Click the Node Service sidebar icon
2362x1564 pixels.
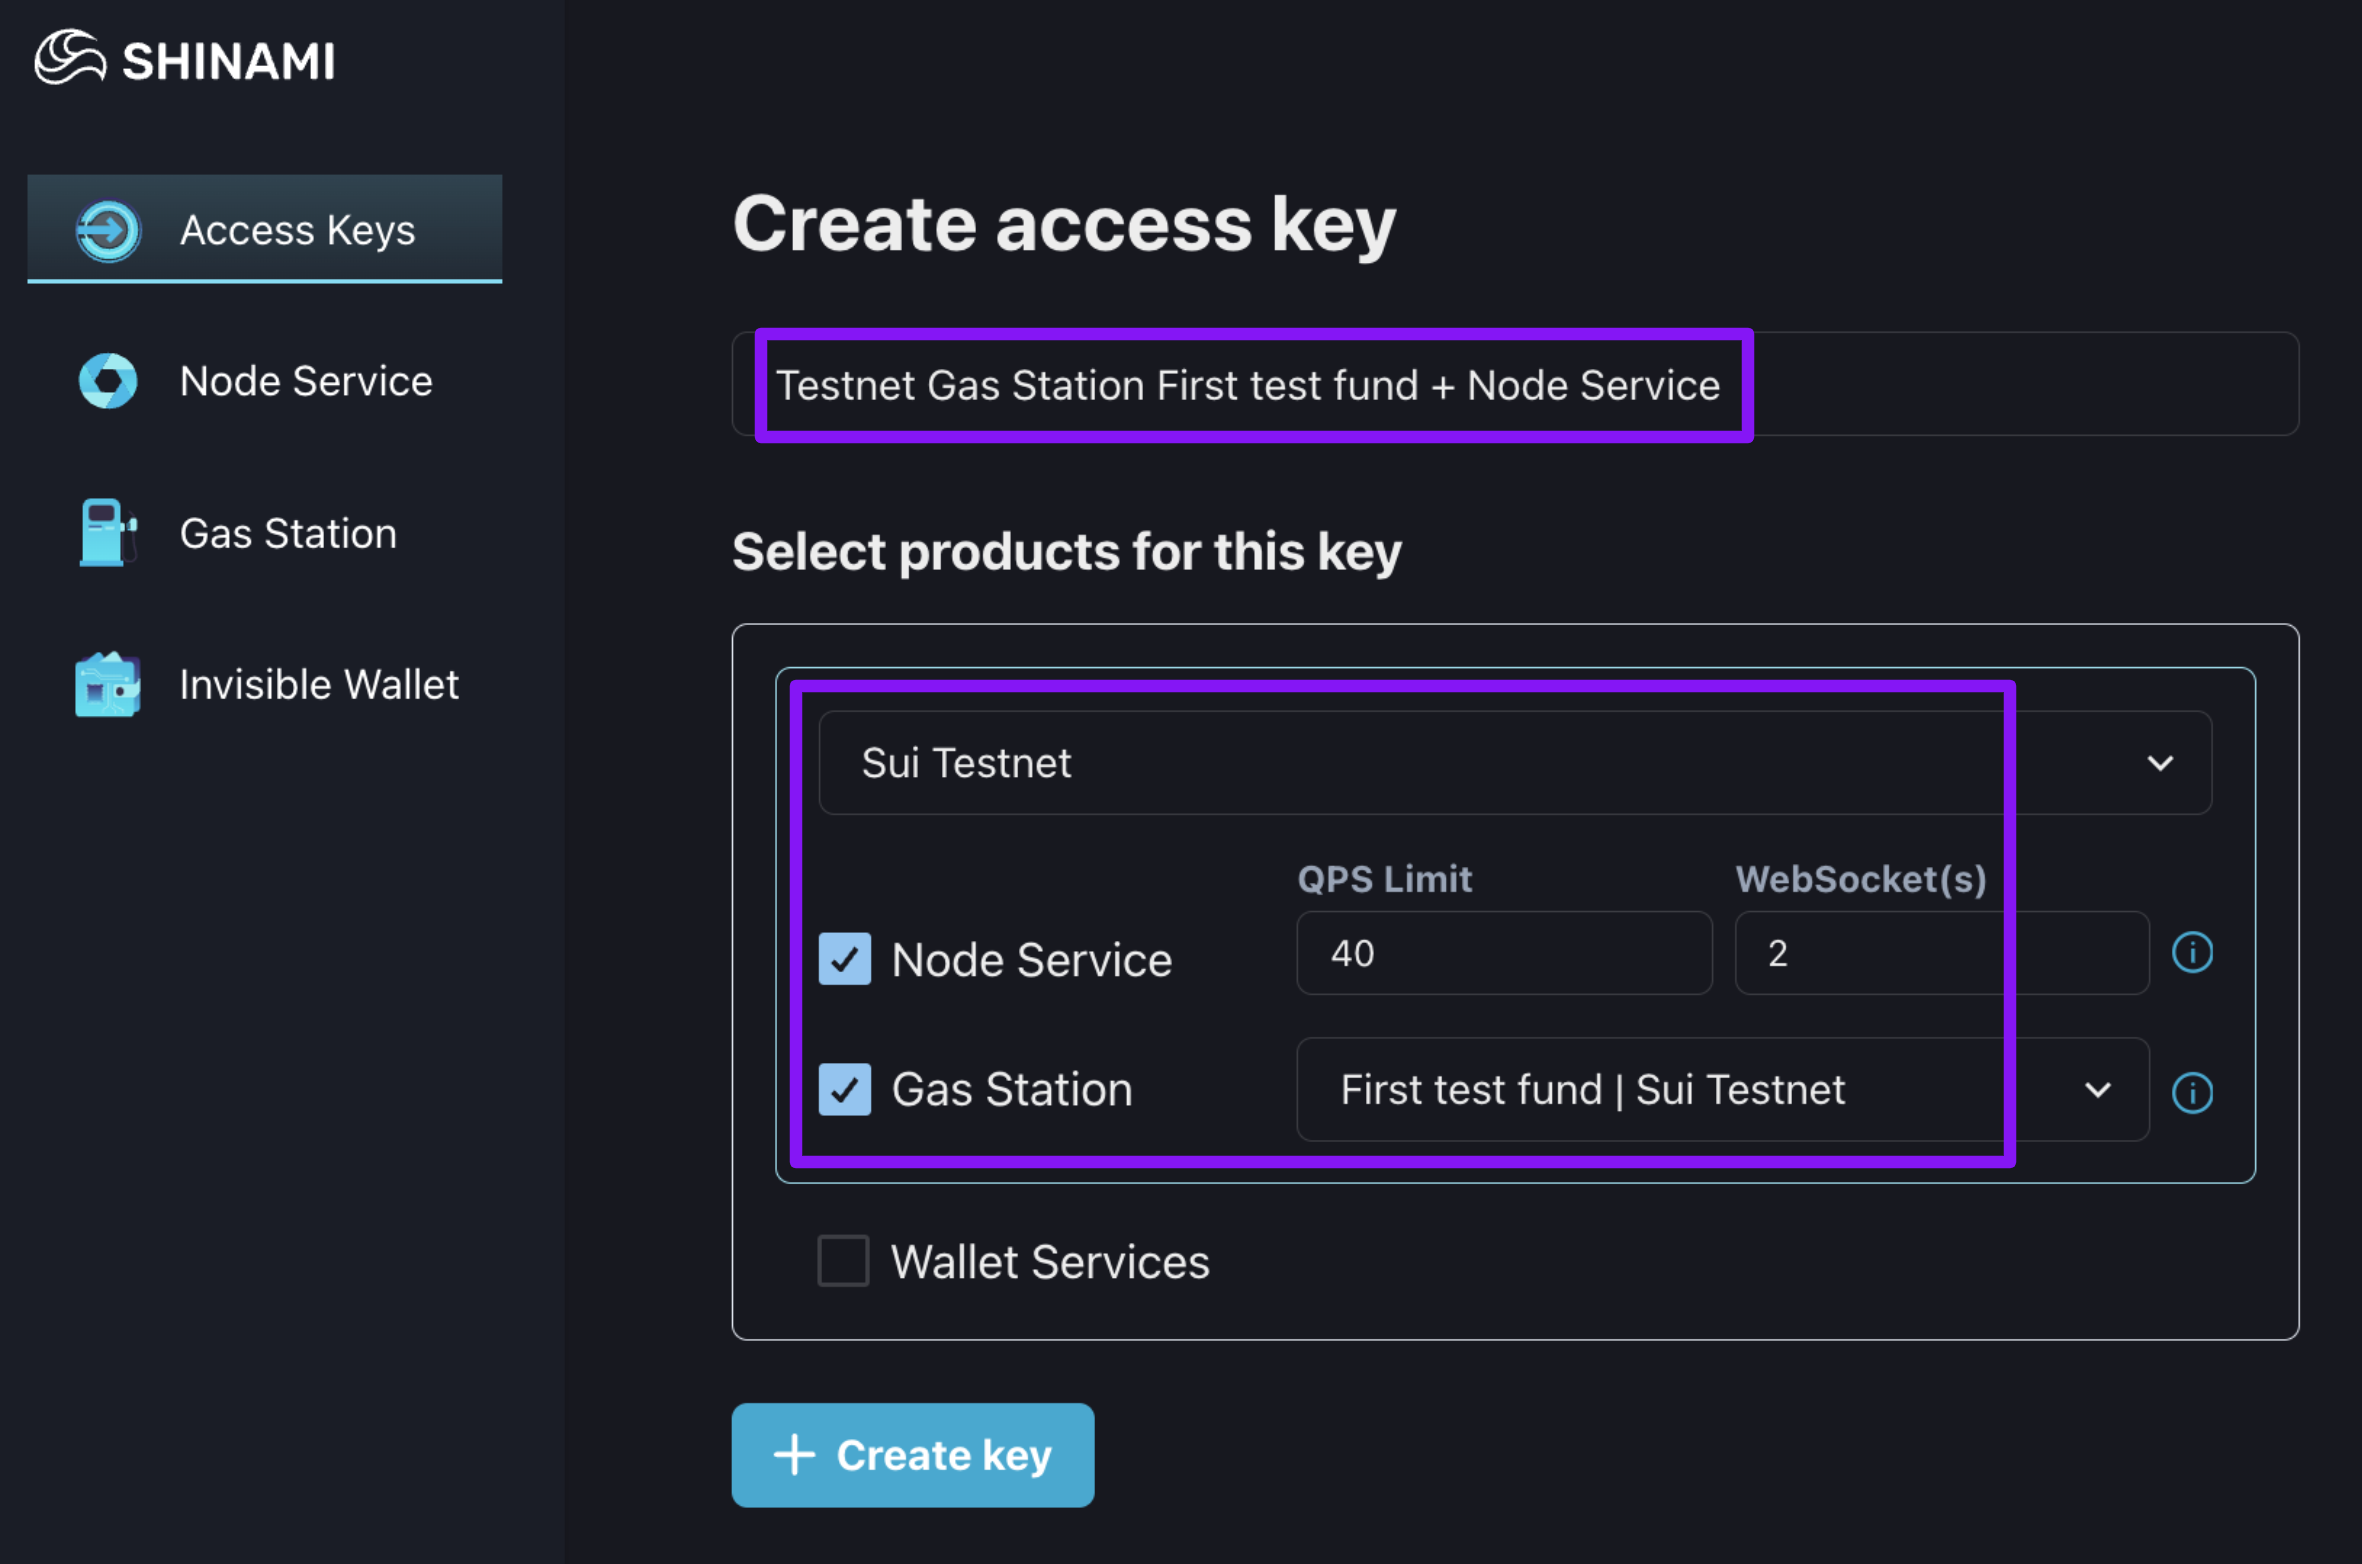[x=108, y=381]
